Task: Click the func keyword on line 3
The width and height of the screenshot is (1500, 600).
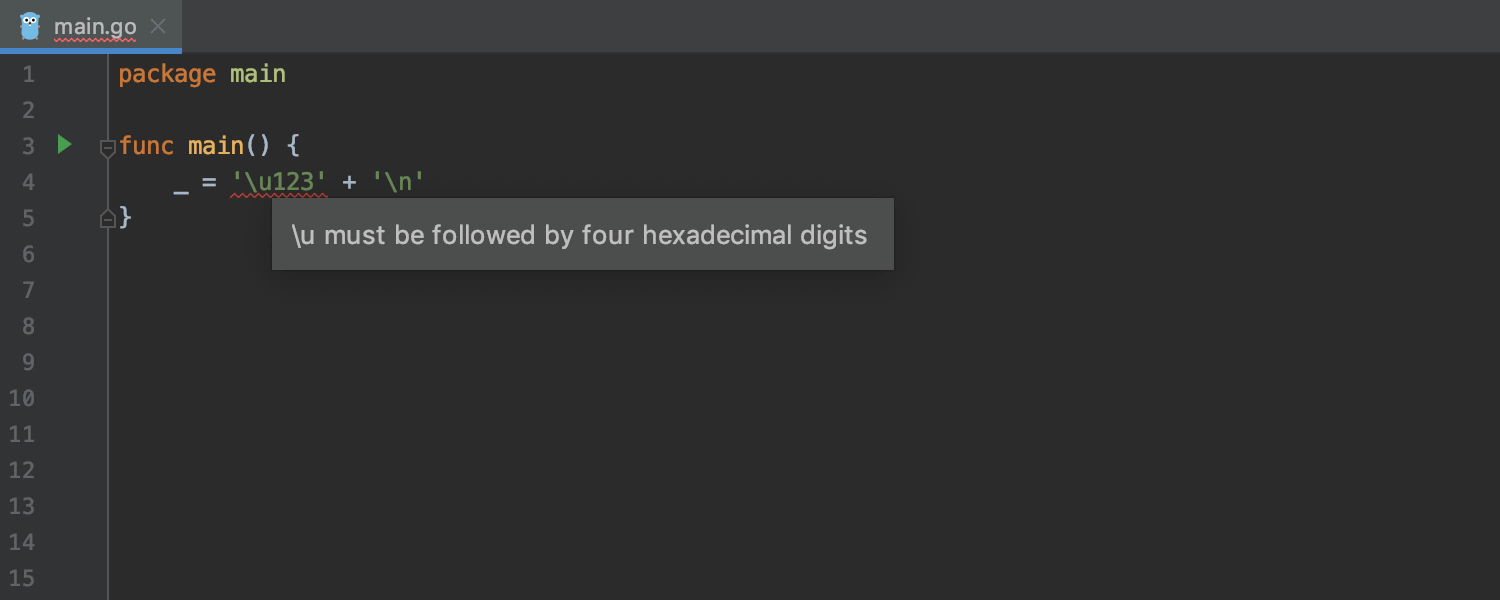Action: point(146,146)
